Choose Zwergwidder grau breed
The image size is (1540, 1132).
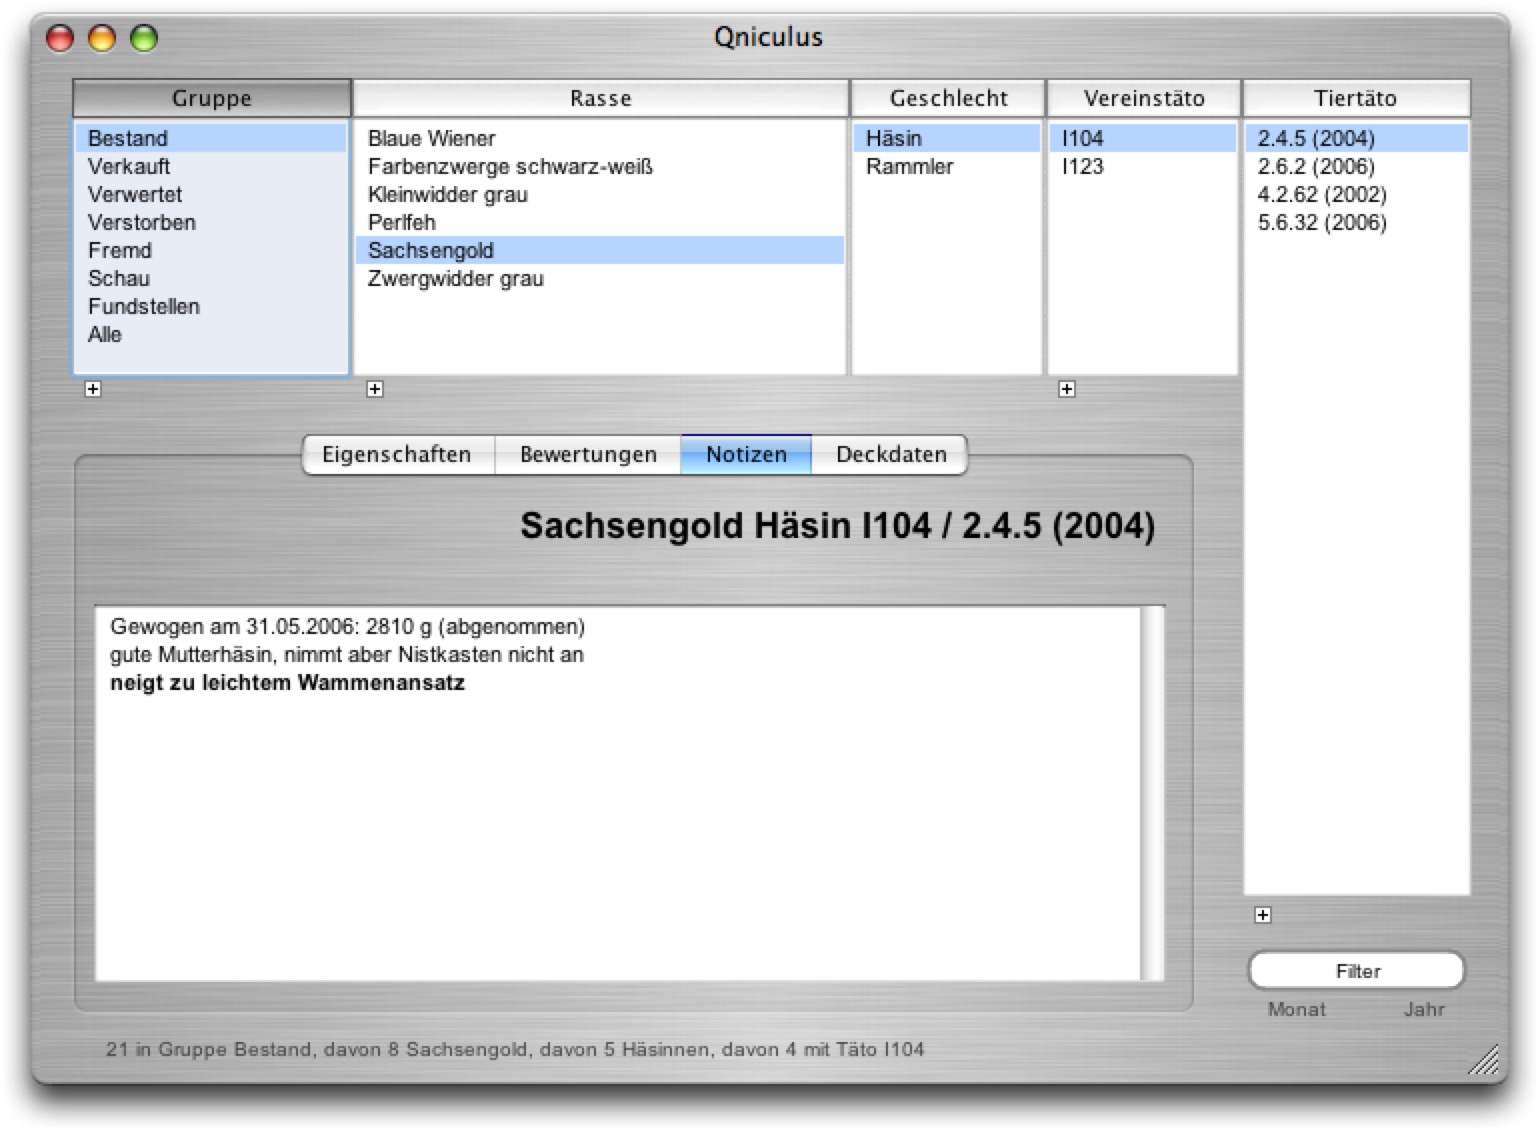coord(600,278)
